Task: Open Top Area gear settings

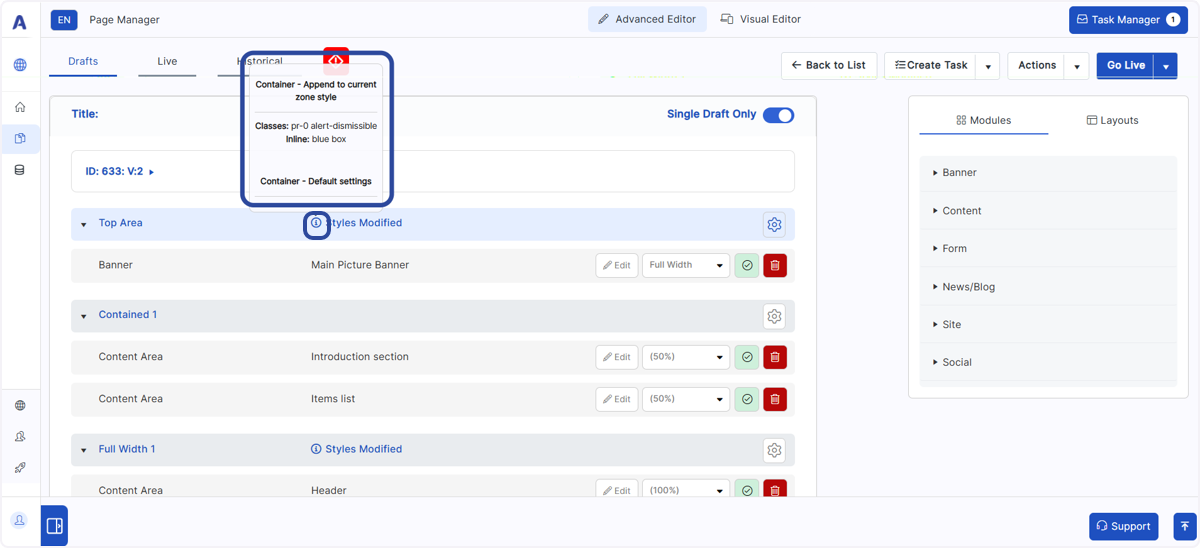Action: [774, 225]
